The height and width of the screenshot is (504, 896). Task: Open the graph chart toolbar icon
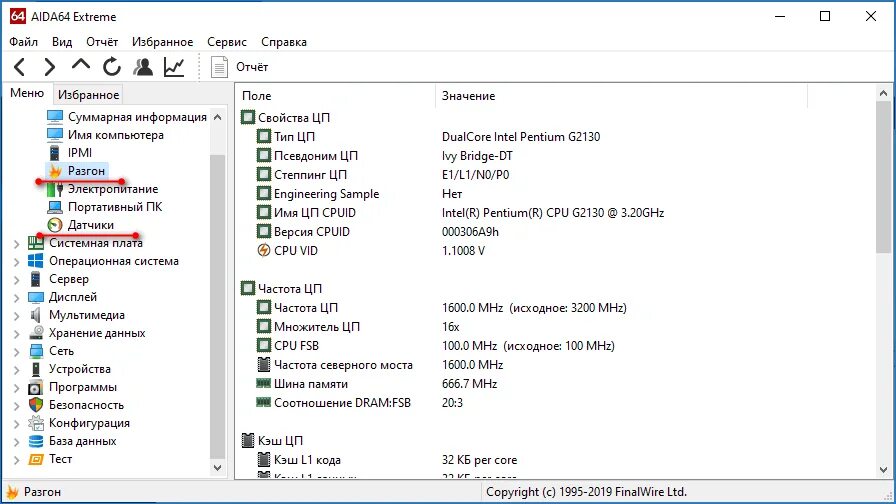coord(174,67)
